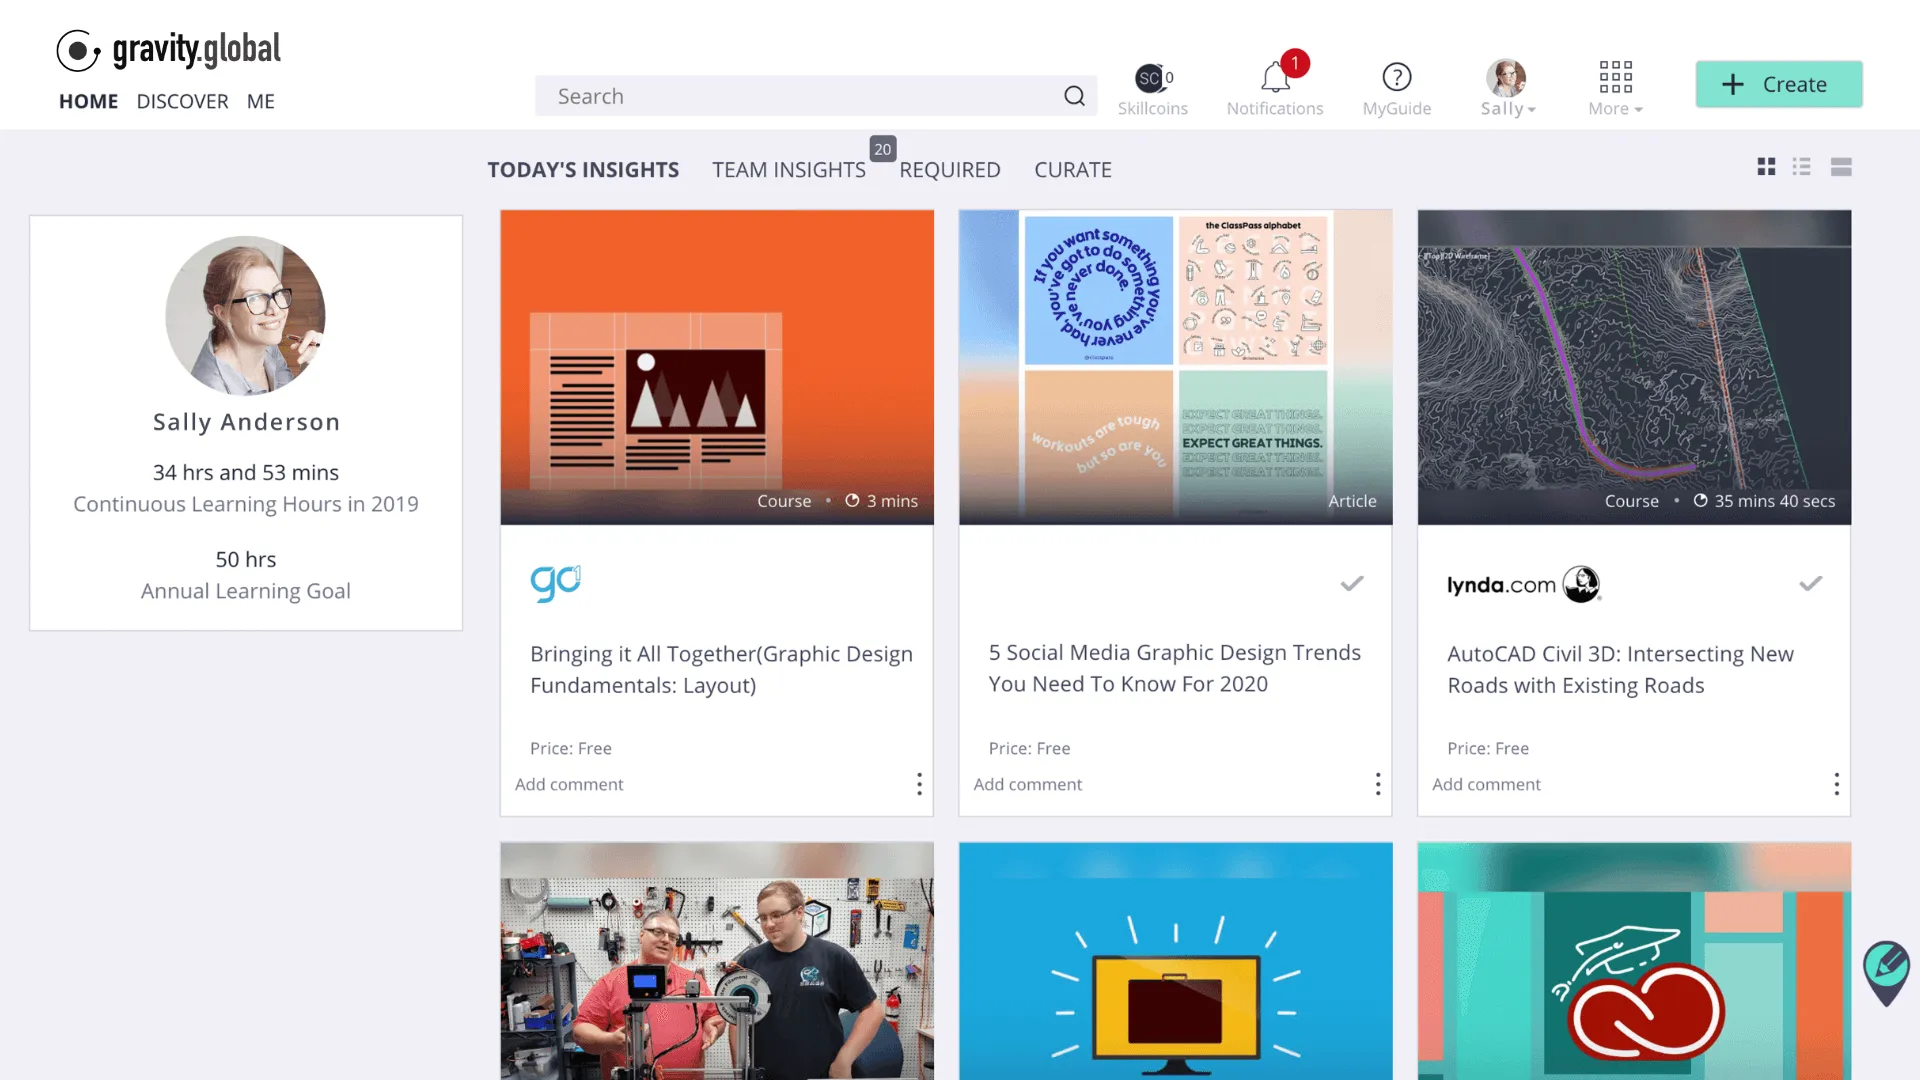Expand the Sally user dropdown
The height and width of the screenshot is (1080, 1920).
coord(1507,88)
